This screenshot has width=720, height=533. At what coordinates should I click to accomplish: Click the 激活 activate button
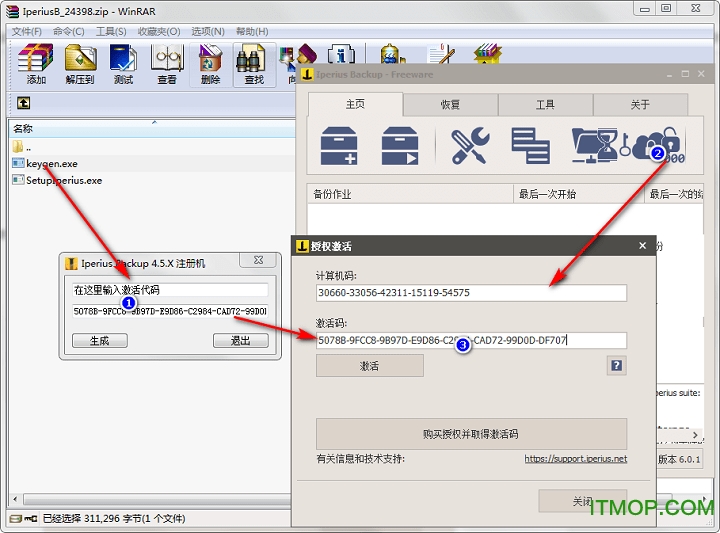click(x=370, y=366)
